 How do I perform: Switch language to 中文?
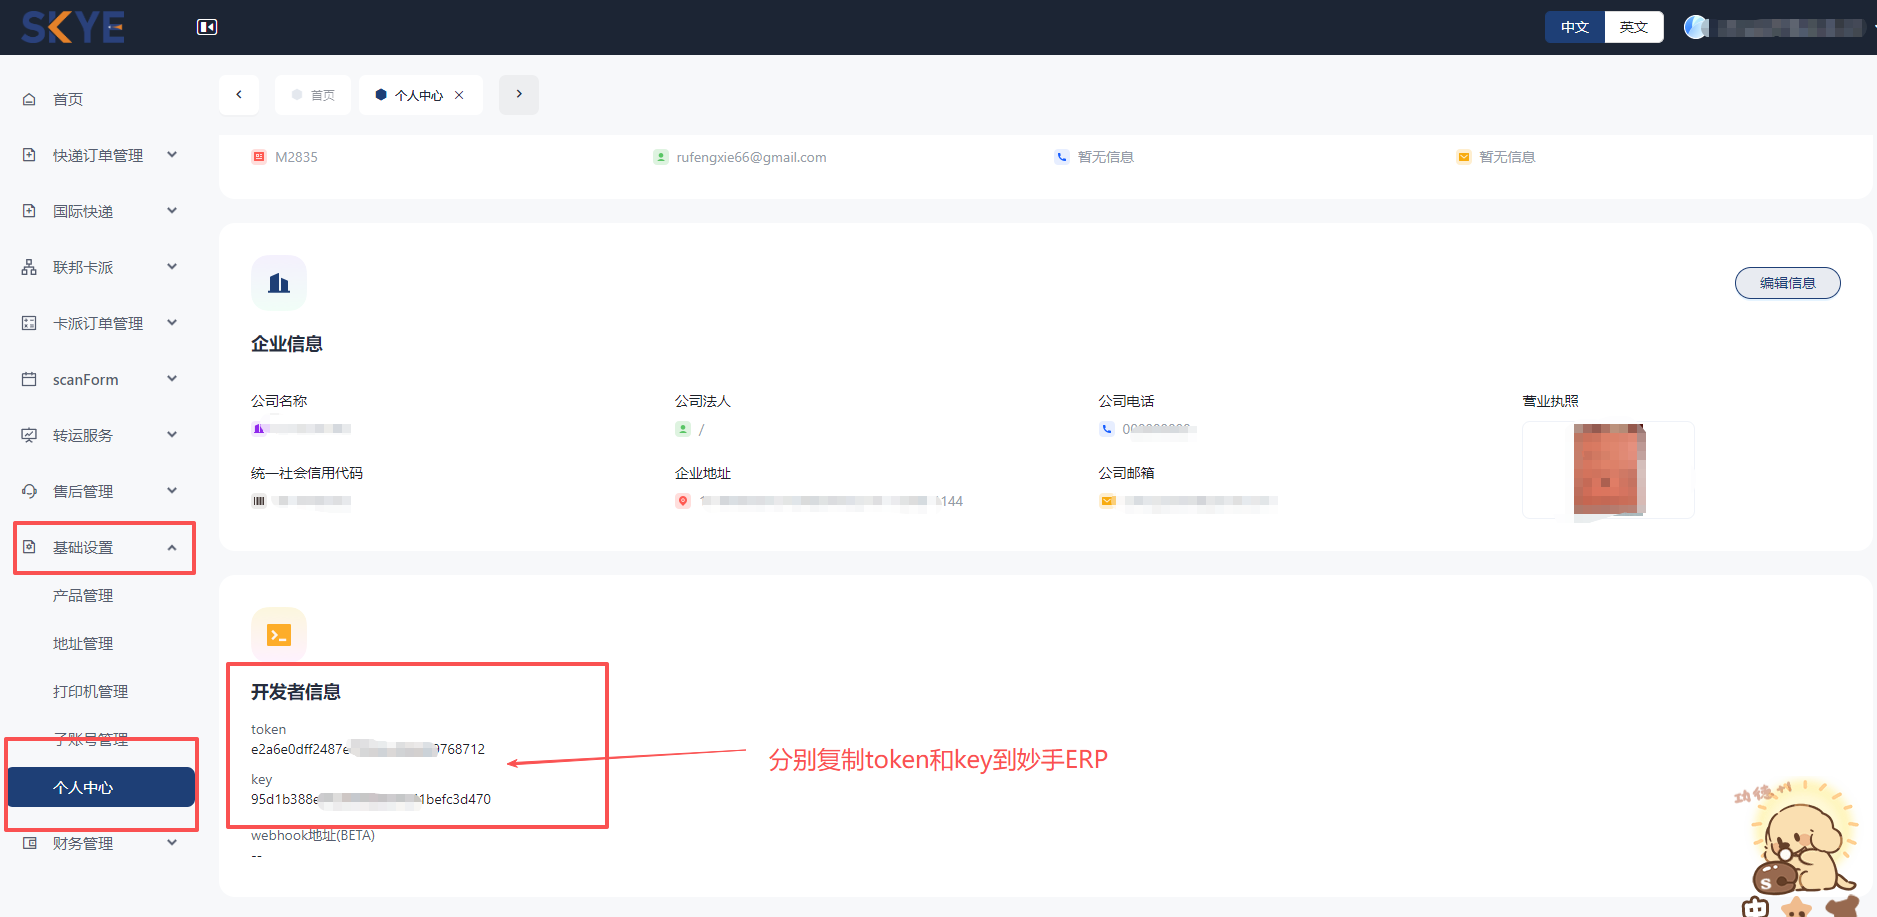pos(1573,27)
